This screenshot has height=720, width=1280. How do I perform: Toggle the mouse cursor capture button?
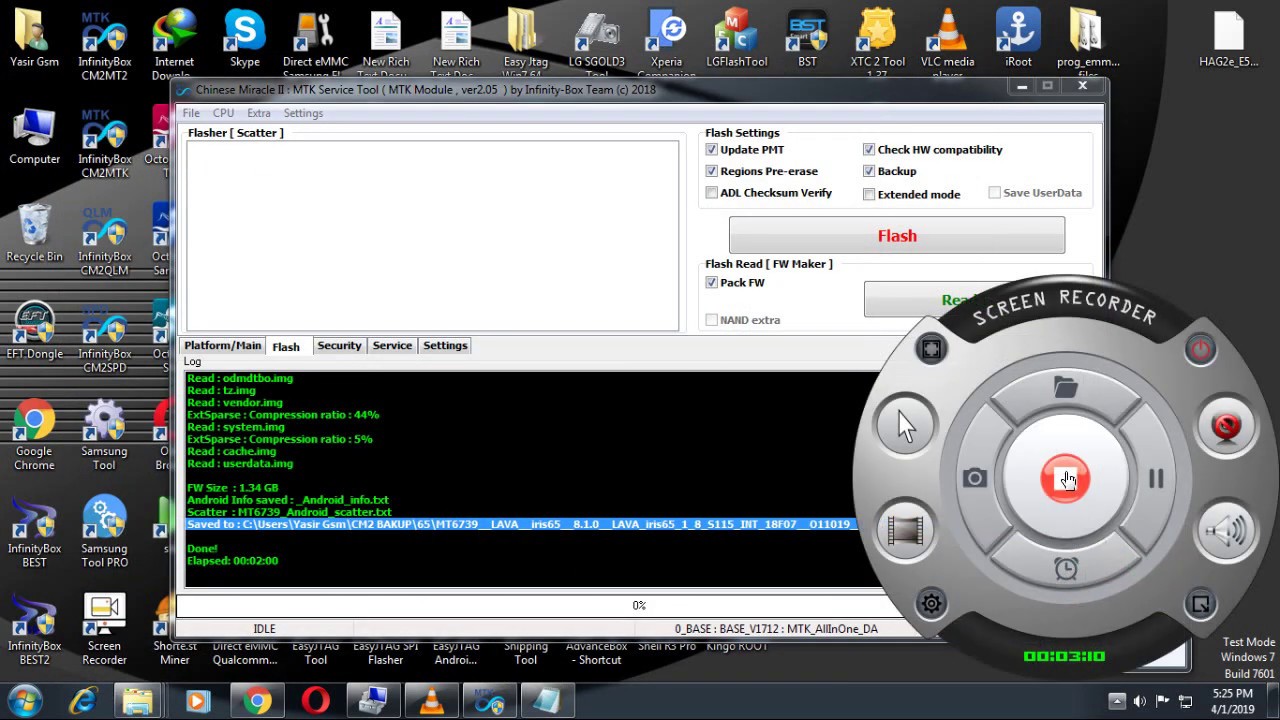(x=905, y=427)
